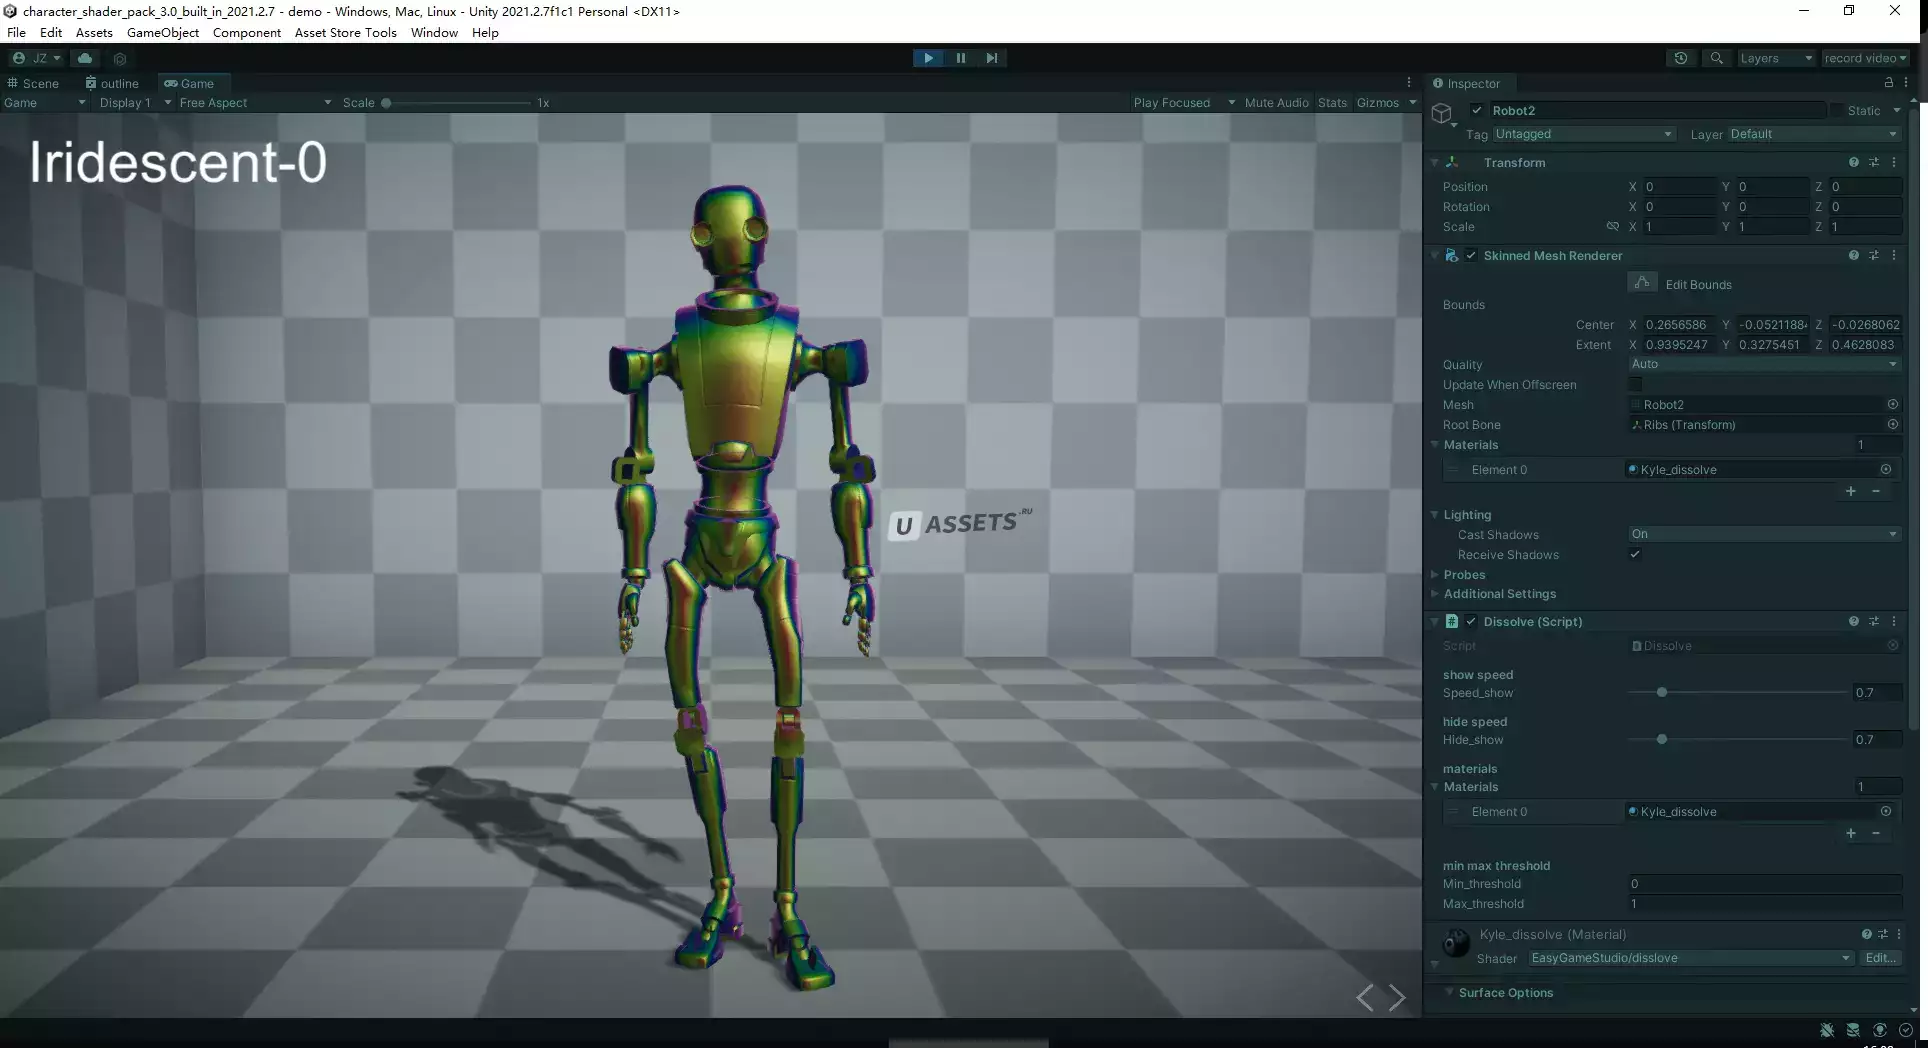Lock the Inspector panel

(x=1888, y=83)
